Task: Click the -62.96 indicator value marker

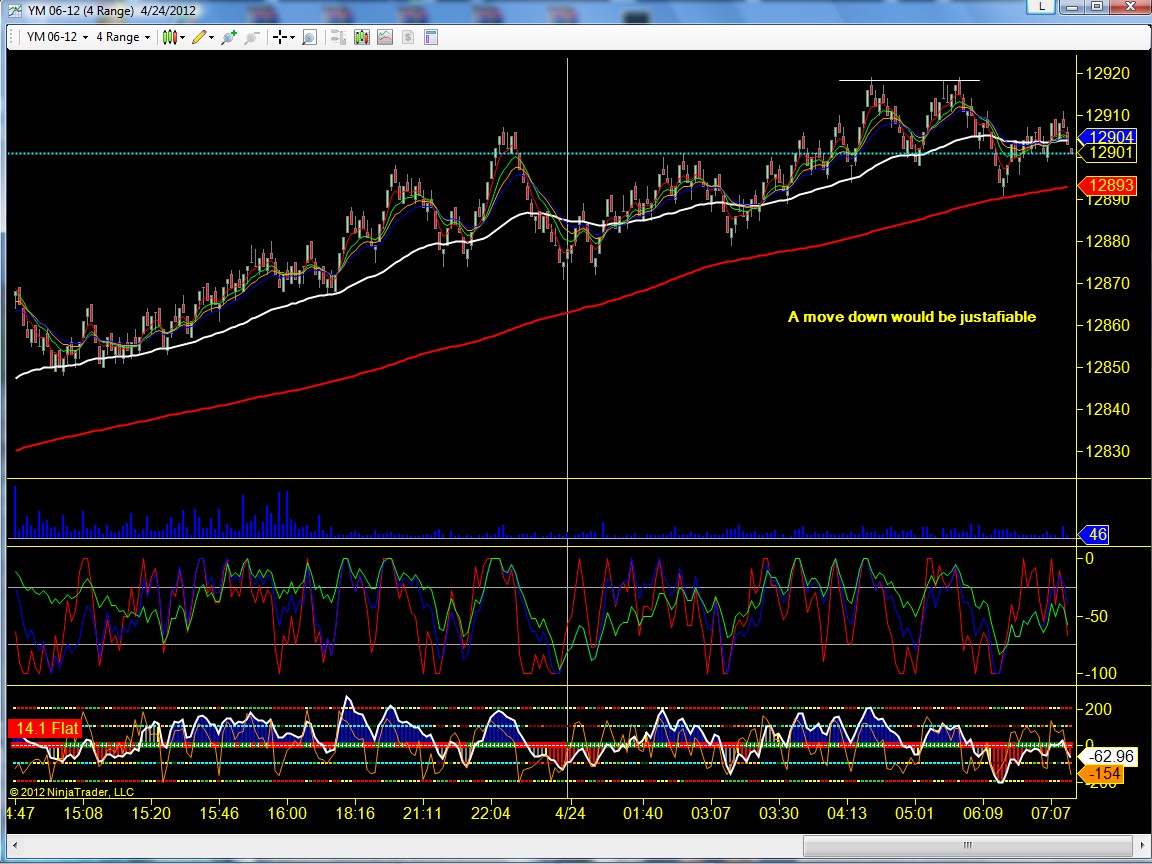Action: [x=1109, y=756]
